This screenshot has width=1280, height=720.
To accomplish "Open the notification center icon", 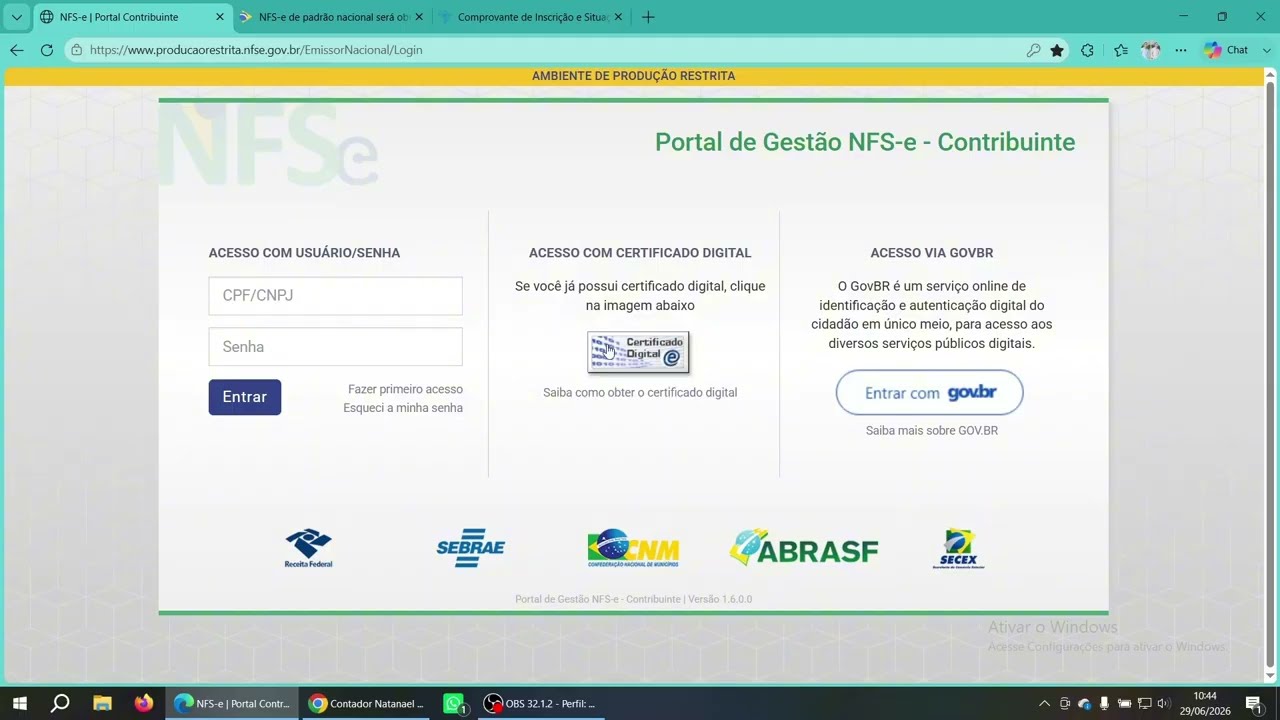I will (x=1253, y=703).
